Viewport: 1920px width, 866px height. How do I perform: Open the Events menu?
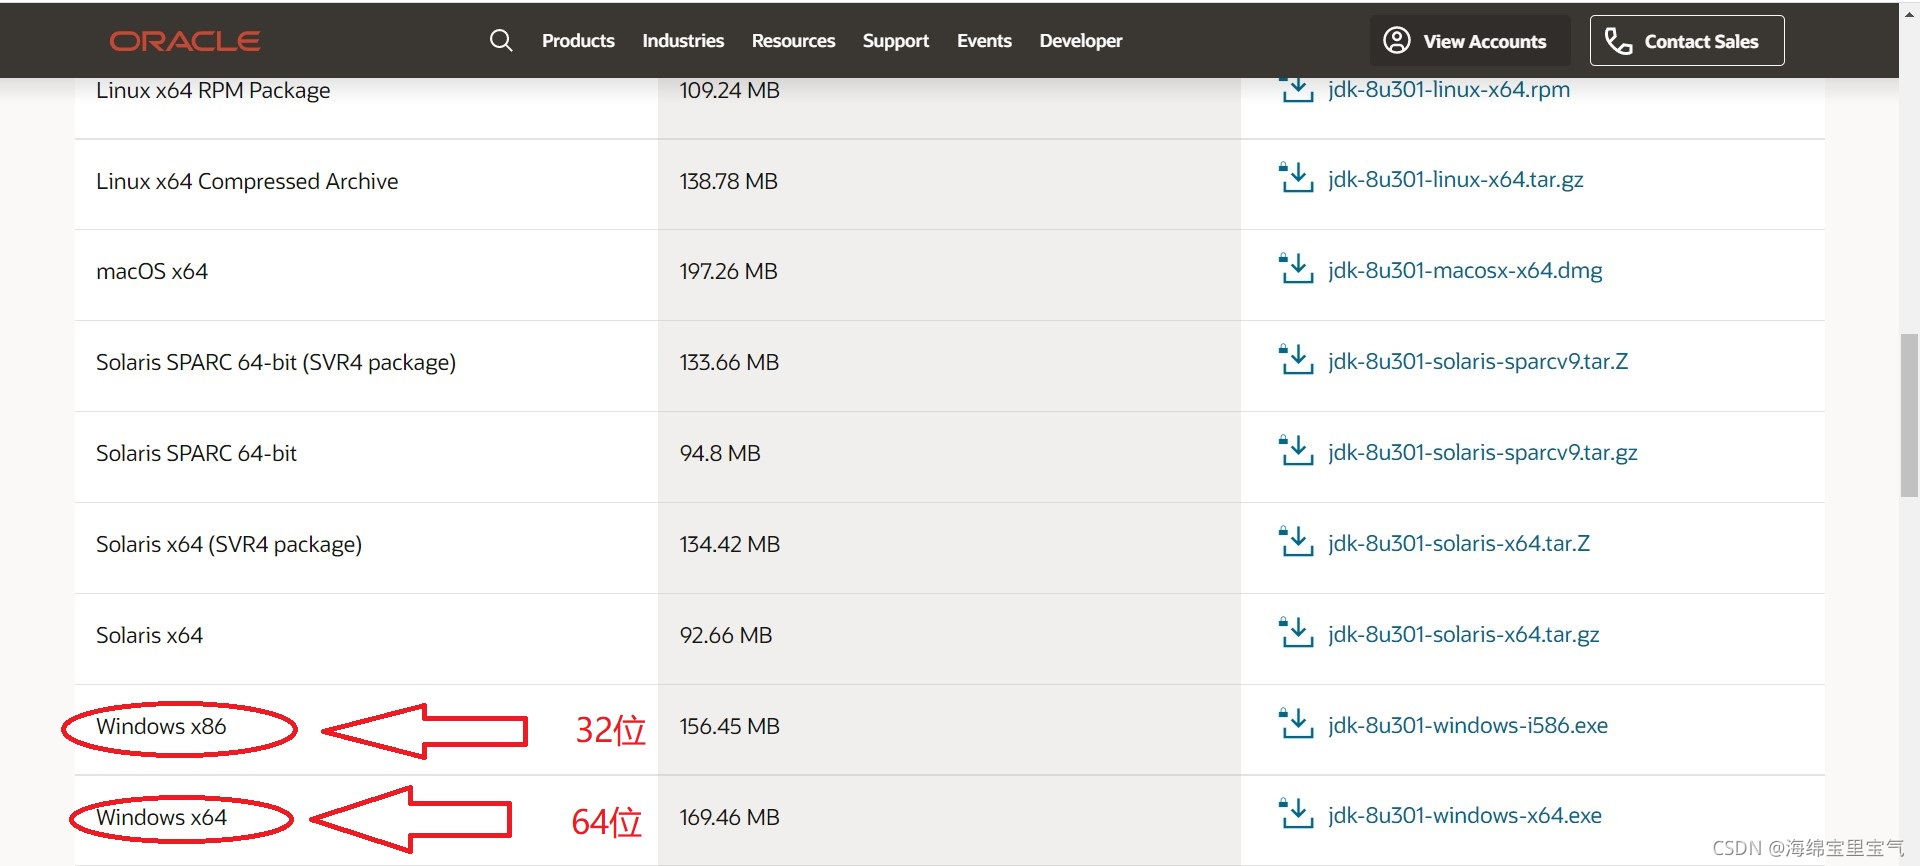pyautogui.click(x=984, y=41)
